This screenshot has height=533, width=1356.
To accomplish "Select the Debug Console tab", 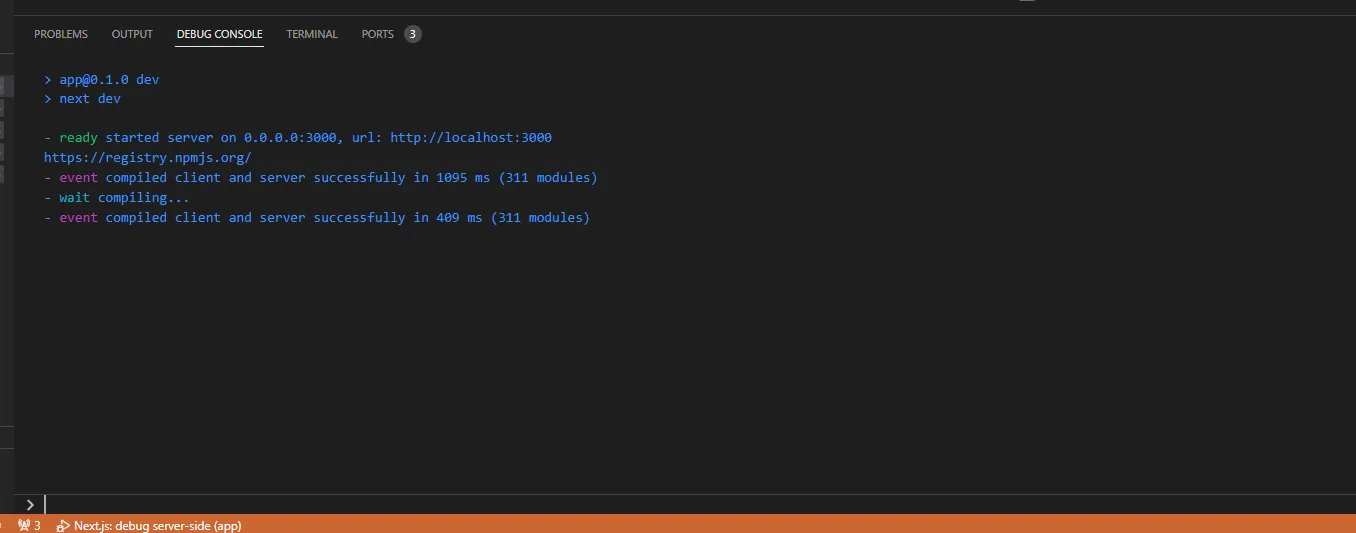I will coord(219,34).
